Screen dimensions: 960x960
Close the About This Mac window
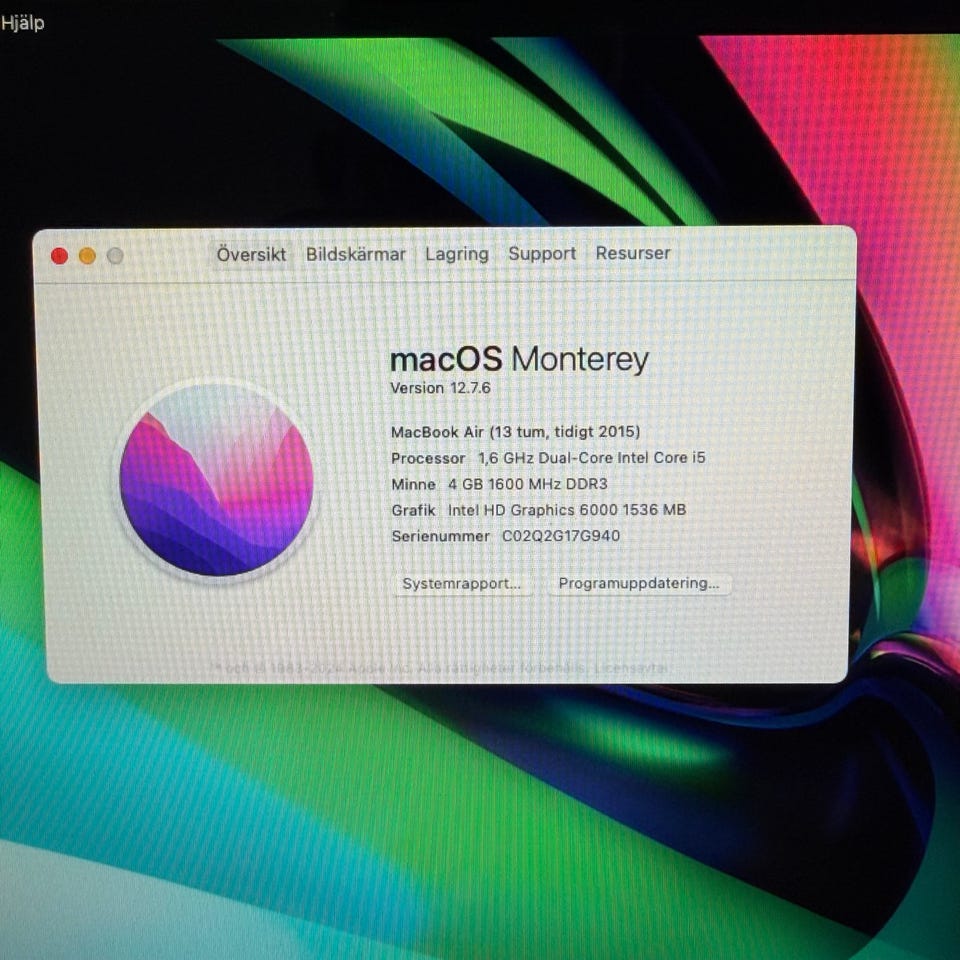(59, 256)
